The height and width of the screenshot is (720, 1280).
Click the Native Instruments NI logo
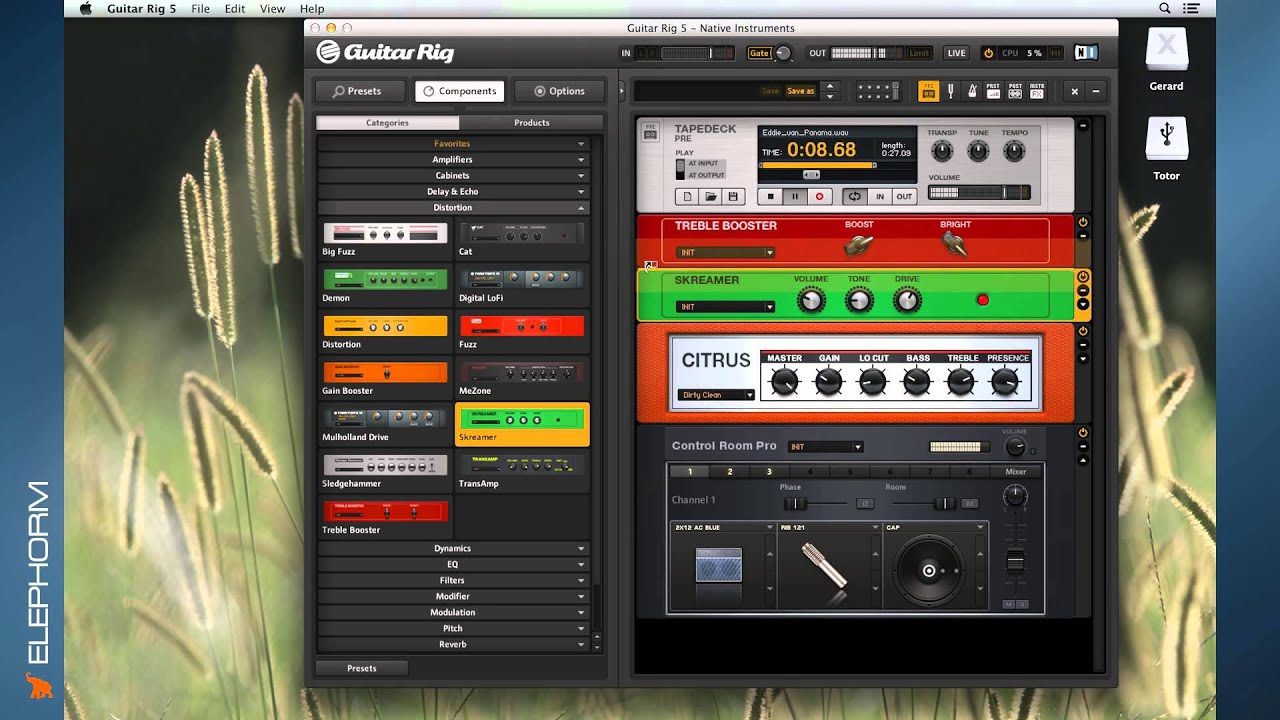[1085, 53]
